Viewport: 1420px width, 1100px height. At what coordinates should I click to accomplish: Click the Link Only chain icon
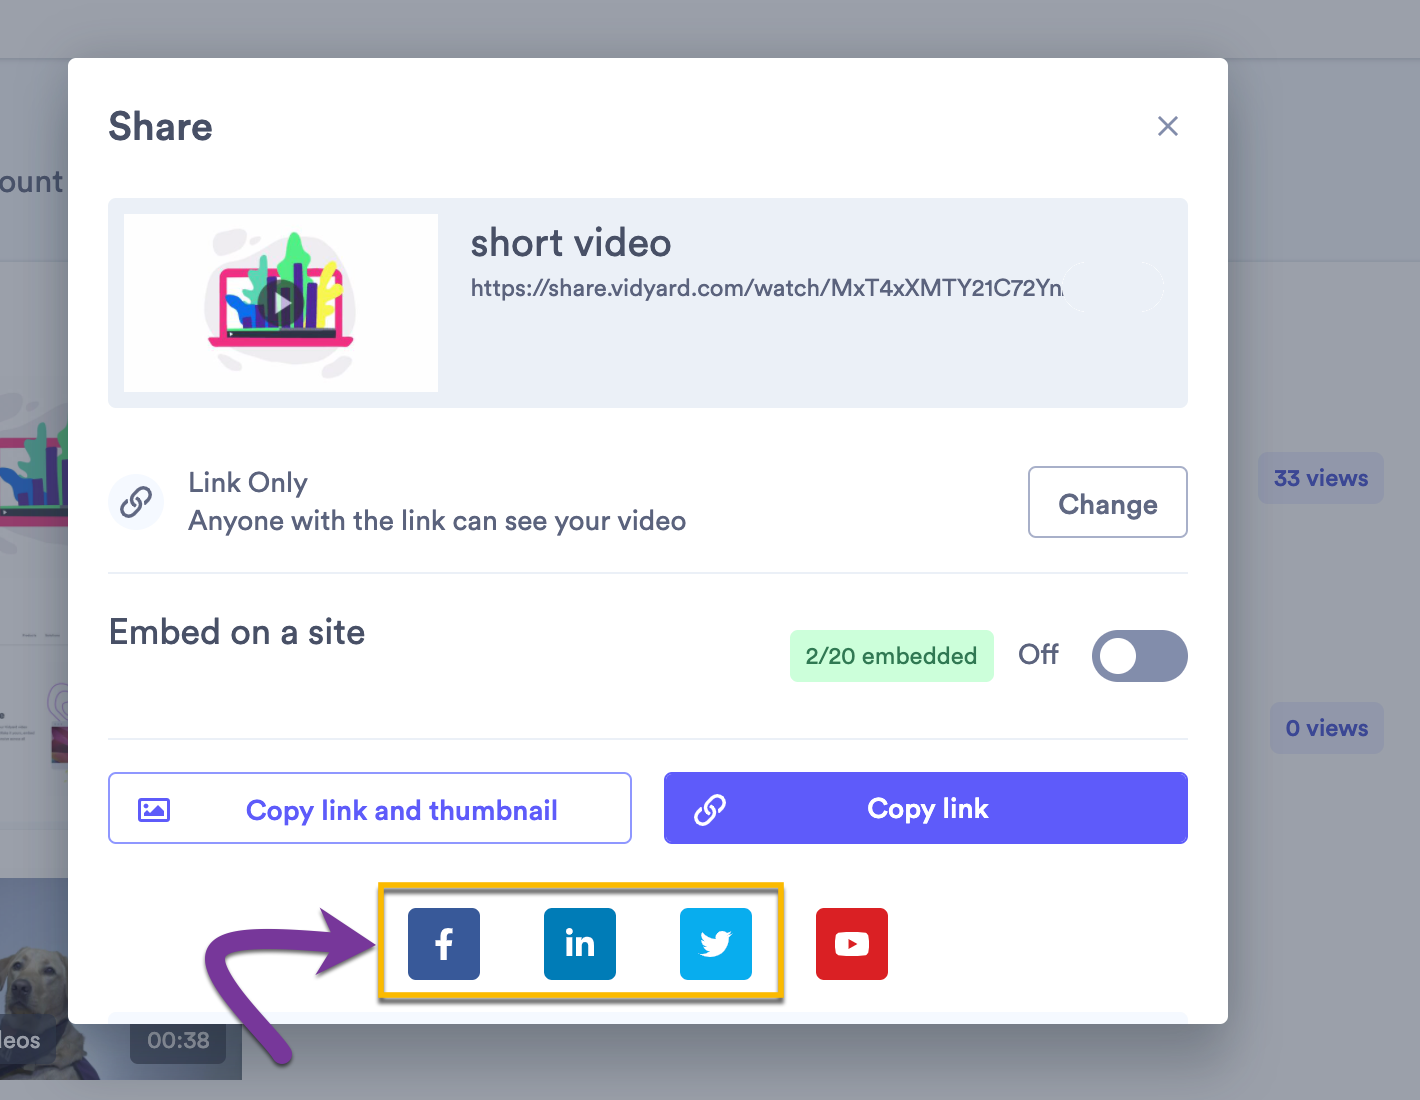coord(136,502)
